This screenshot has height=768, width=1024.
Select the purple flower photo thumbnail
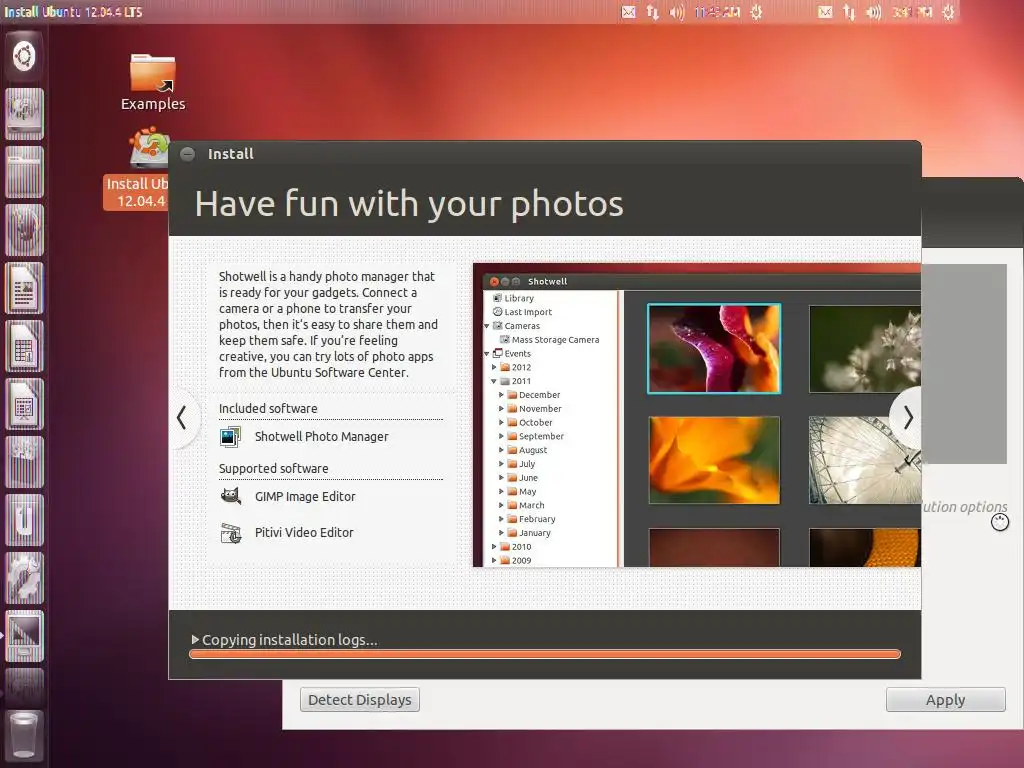714,349
